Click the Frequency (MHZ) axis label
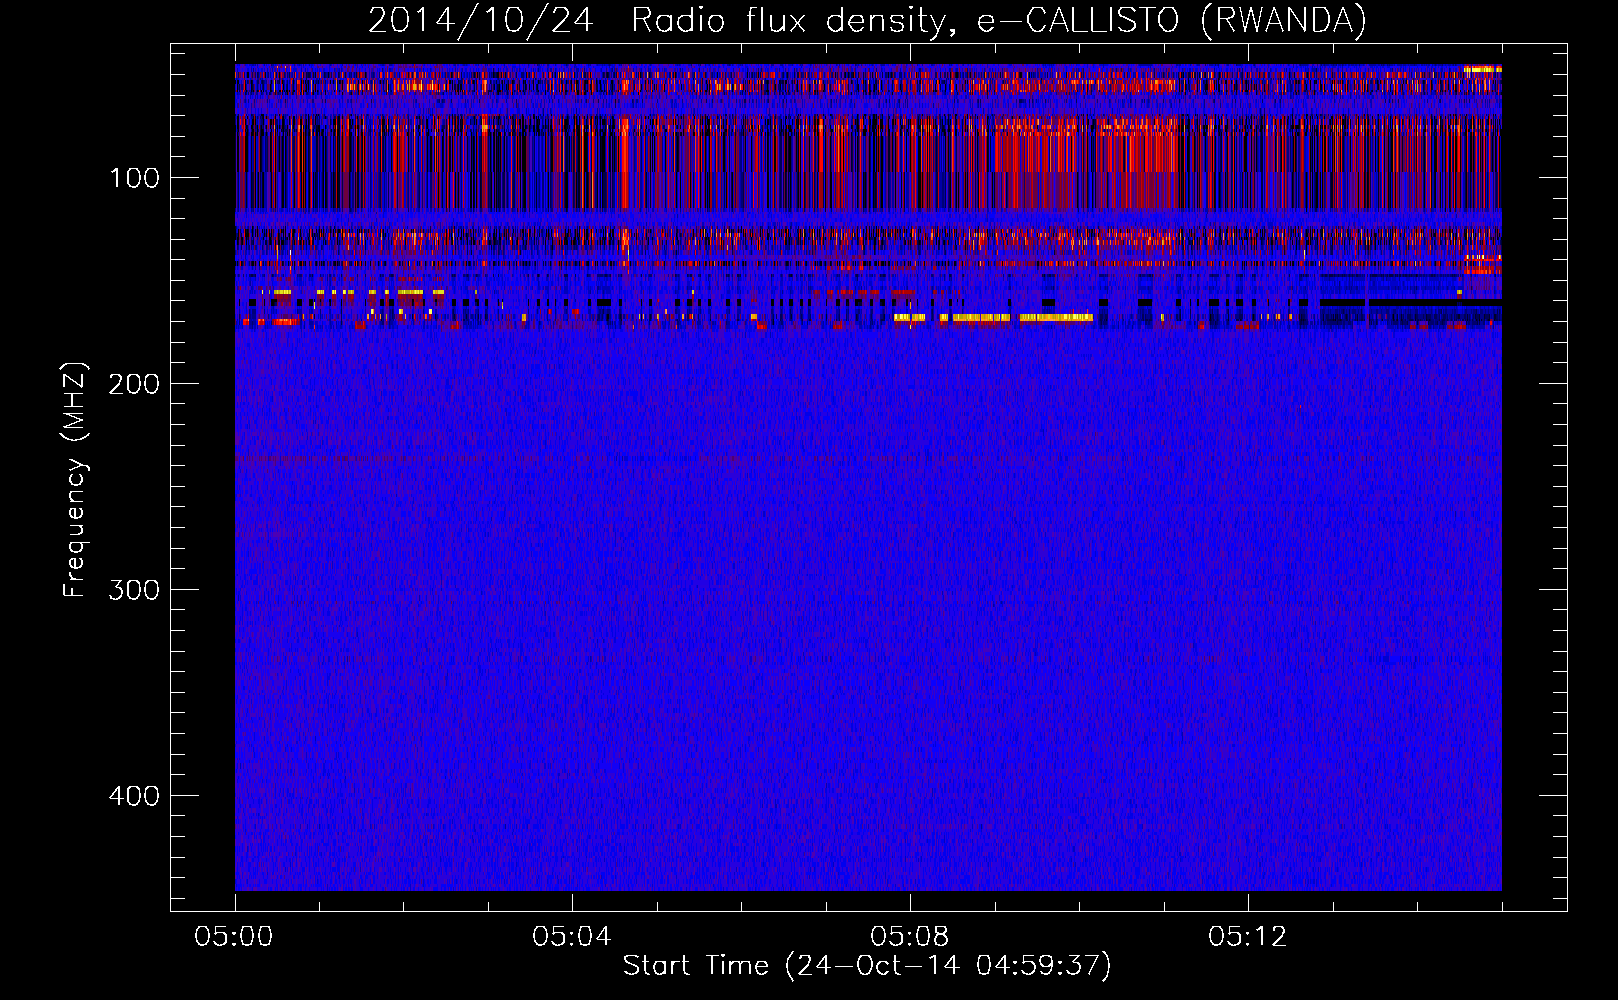Viewport: 1618px width, 1000px height. (x=75, y=480)
